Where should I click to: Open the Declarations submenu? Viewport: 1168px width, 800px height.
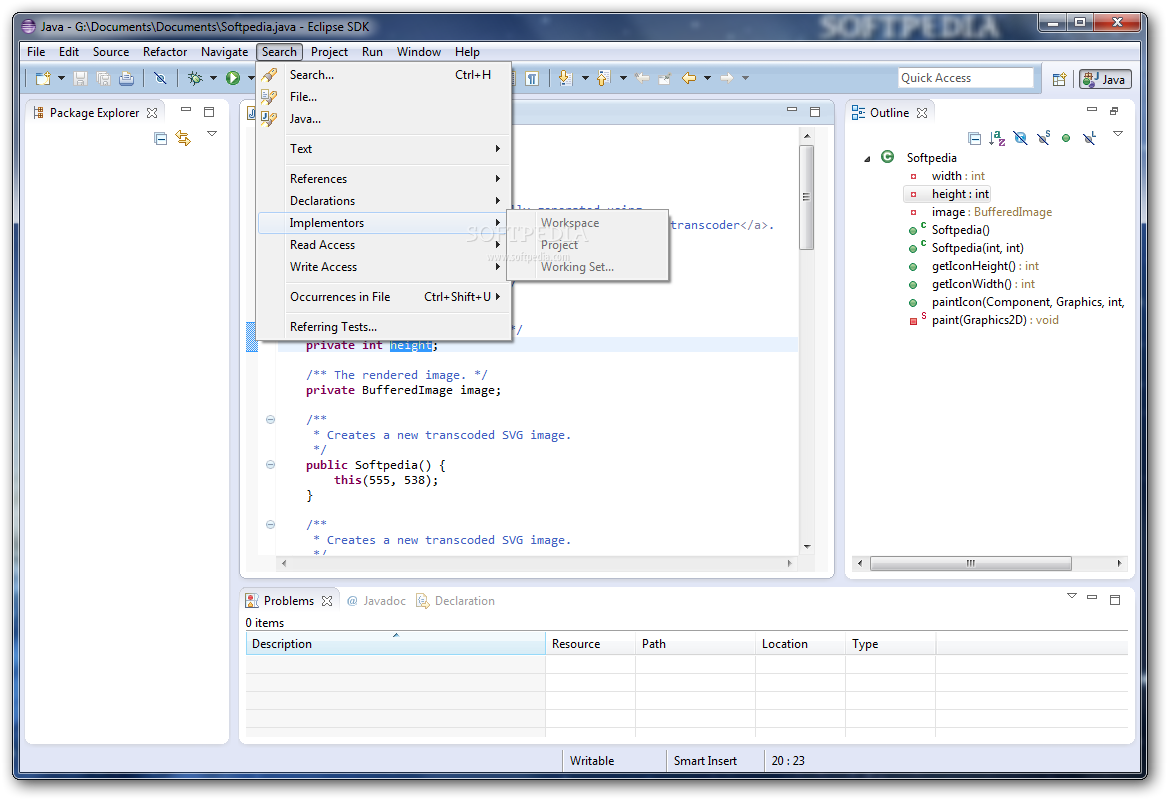click(384, 201)
